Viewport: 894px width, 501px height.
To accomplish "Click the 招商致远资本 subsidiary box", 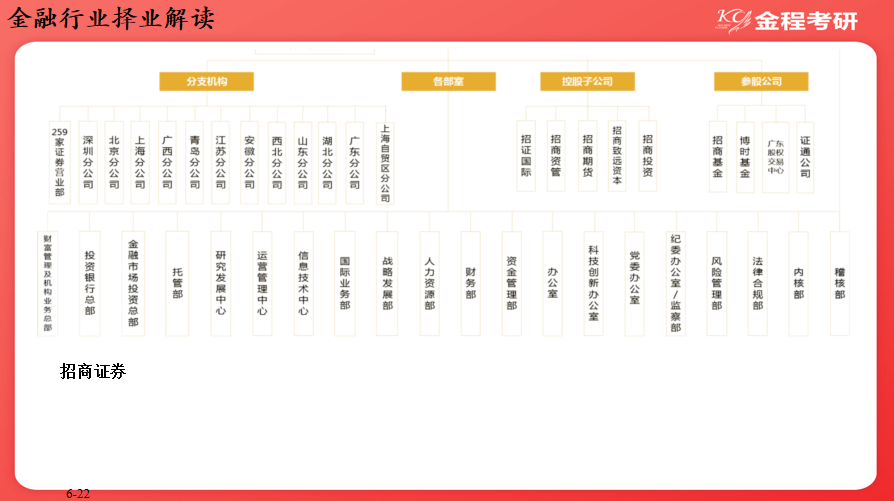I will click(x=617, y=156).
